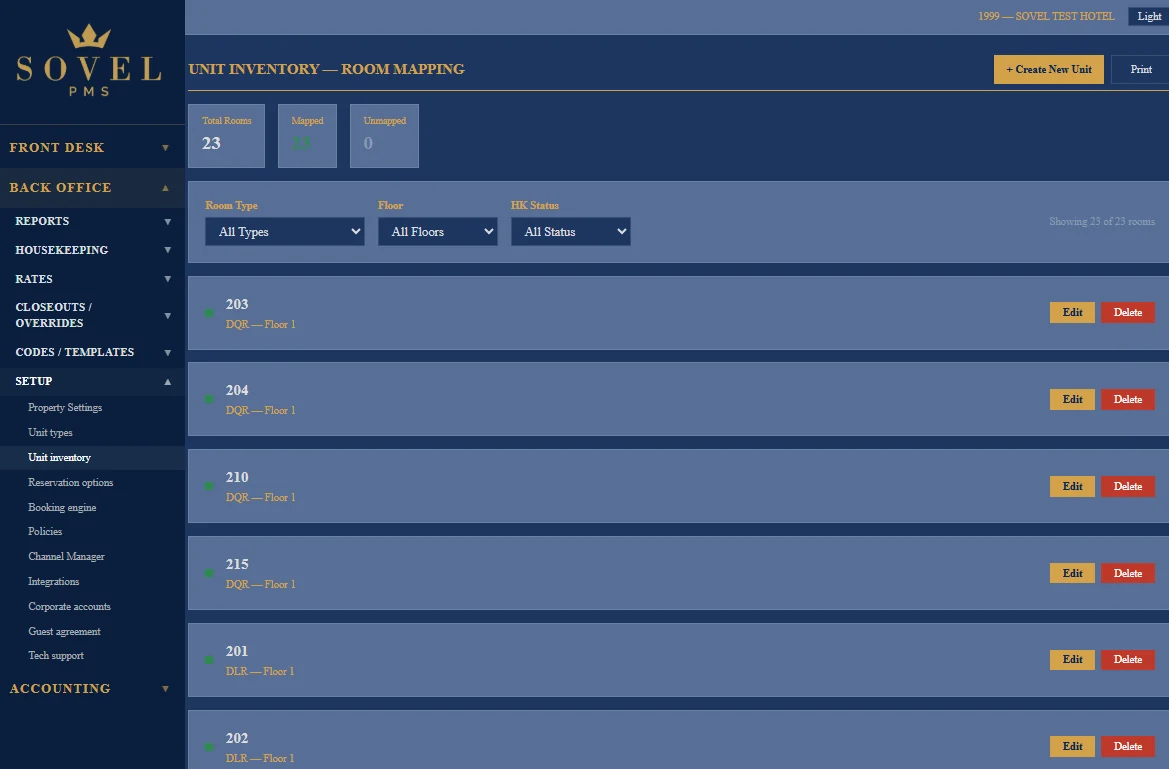The height and width of the screenshot is (769, 1169).
Task: Expand the Accounting menu section
Action: [92, 688]
